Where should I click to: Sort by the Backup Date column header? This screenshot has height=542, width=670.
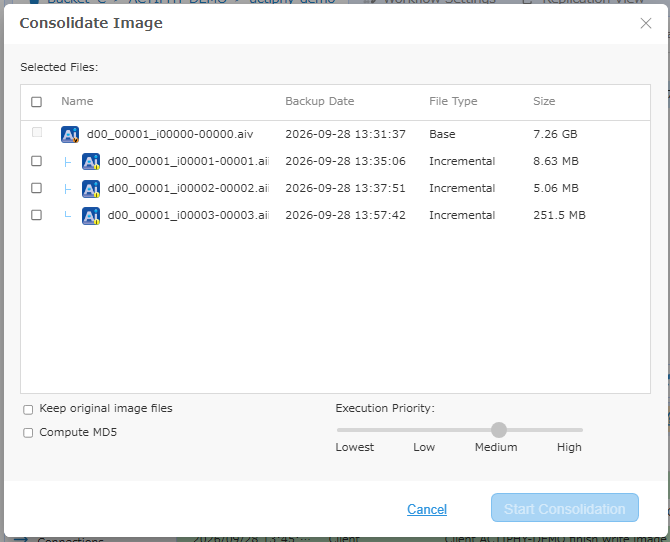tap(320, 101)
